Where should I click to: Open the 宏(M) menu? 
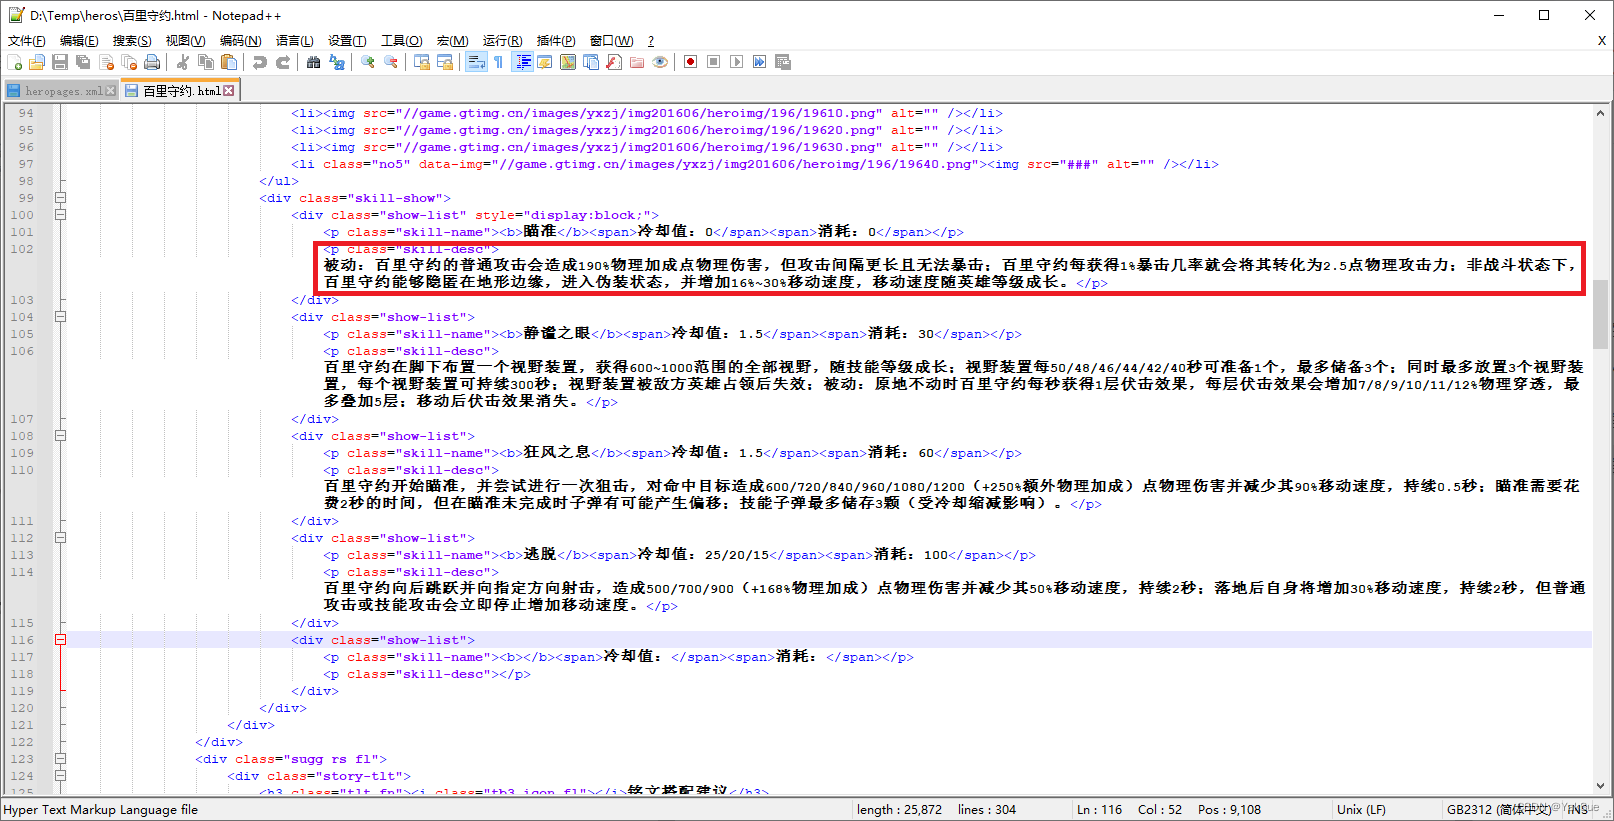tap(452, 41)
